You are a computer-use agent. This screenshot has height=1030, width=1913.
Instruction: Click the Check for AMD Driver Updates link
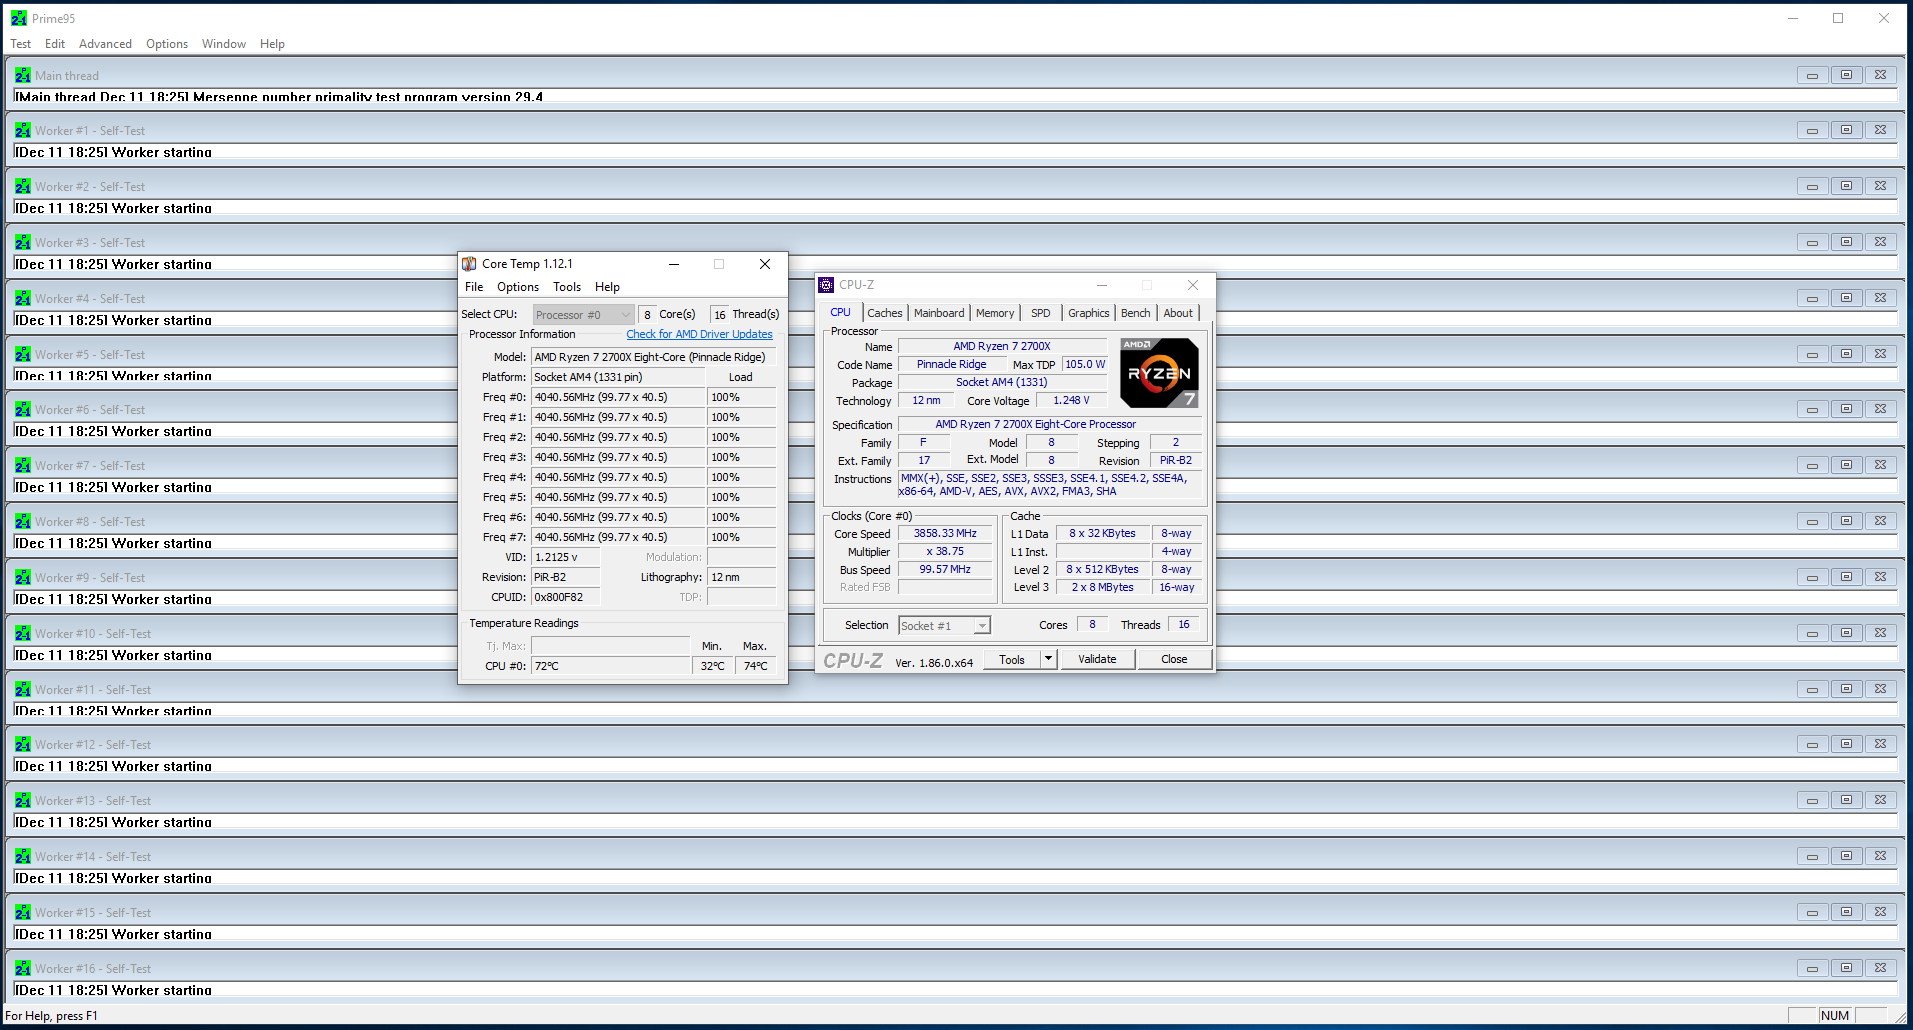[x=699, y=334]
